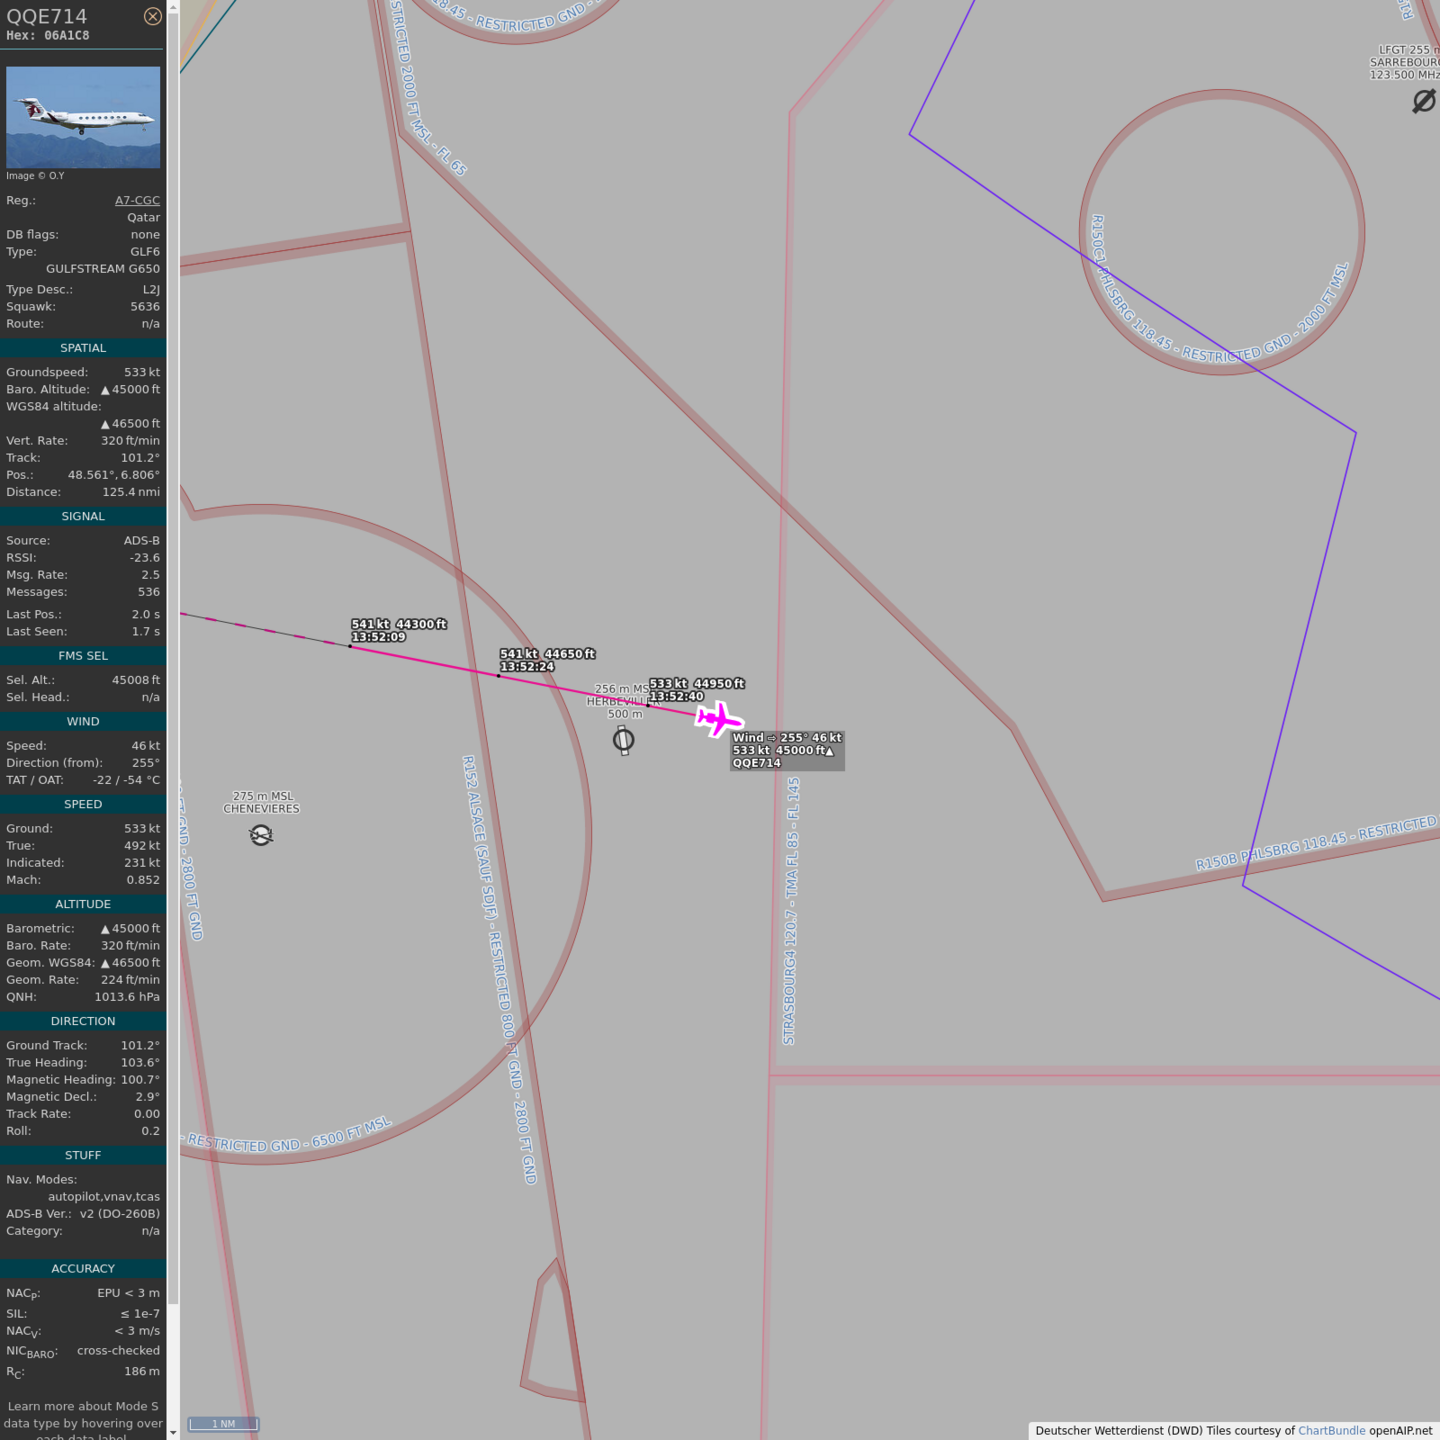Click the QQE714 wind and speed map label
The height and width of the screenshot is (1440, 1440).
point(787,750)
